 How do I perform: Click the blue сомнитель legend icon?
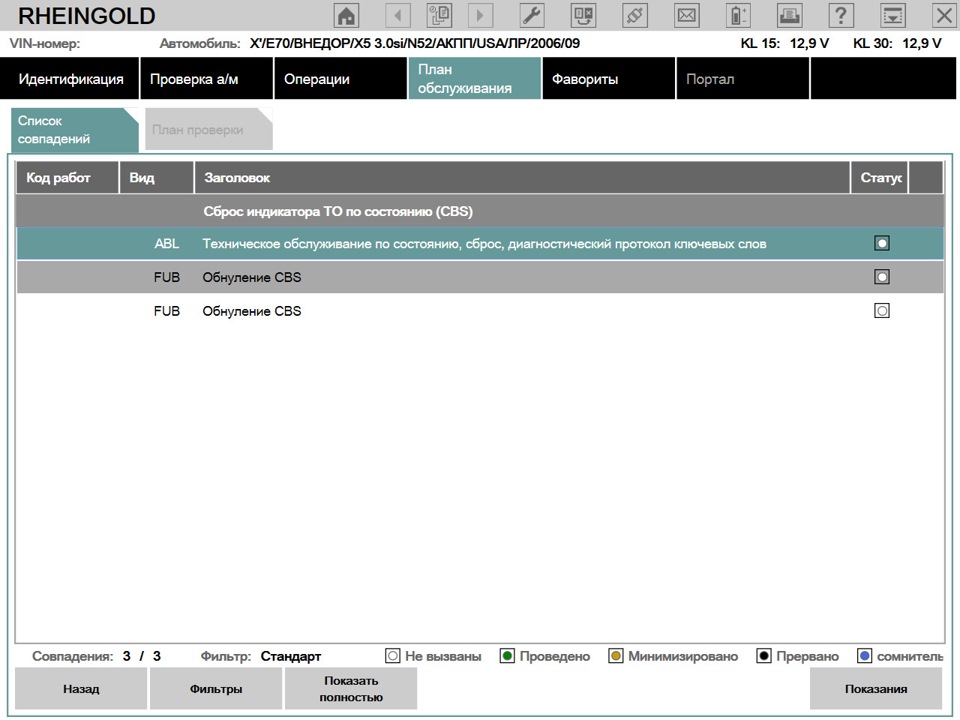(864, 656)
